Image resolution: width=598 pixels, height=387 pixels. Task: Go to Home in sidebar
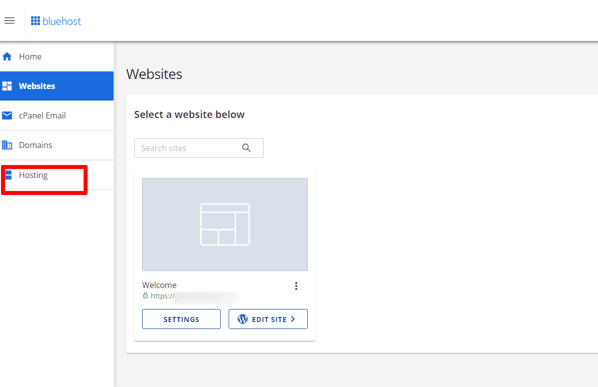click(57, 57)
